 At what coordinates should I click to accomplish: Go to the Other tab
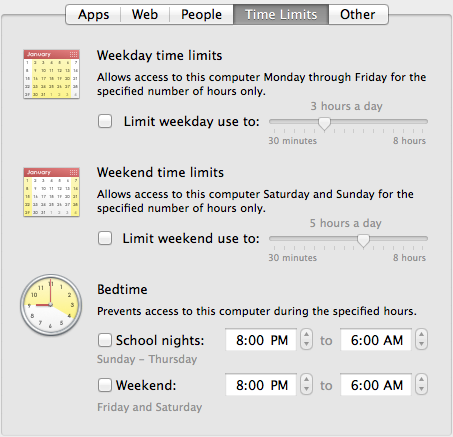[x=358, y=14]
